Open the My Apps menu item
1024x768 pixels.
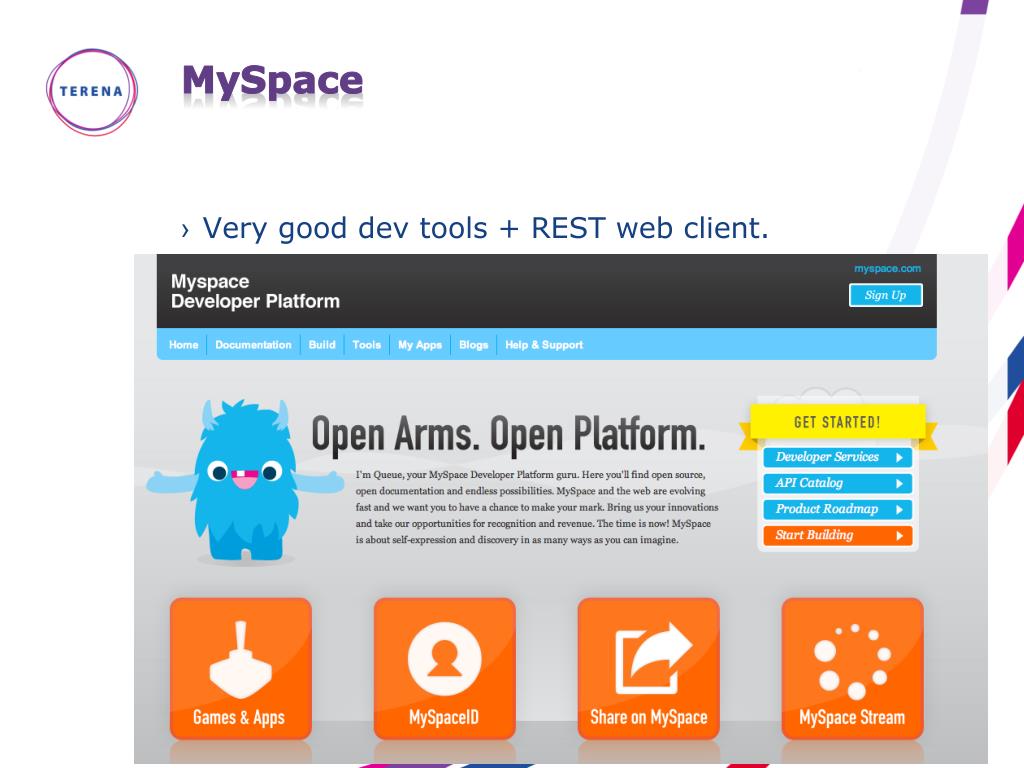(420, 345)
